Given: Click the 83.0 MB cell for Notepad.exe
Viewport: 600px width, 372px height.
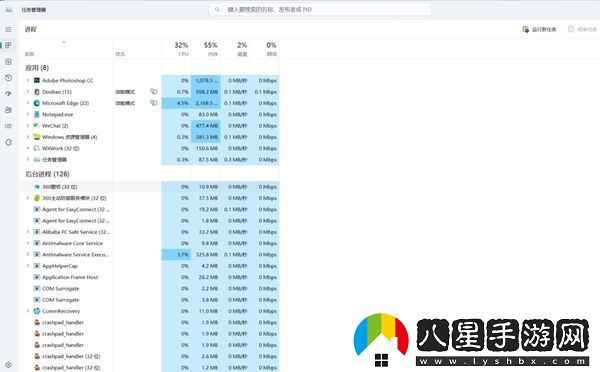Looking at the screenshot, I should click(206, 114).
